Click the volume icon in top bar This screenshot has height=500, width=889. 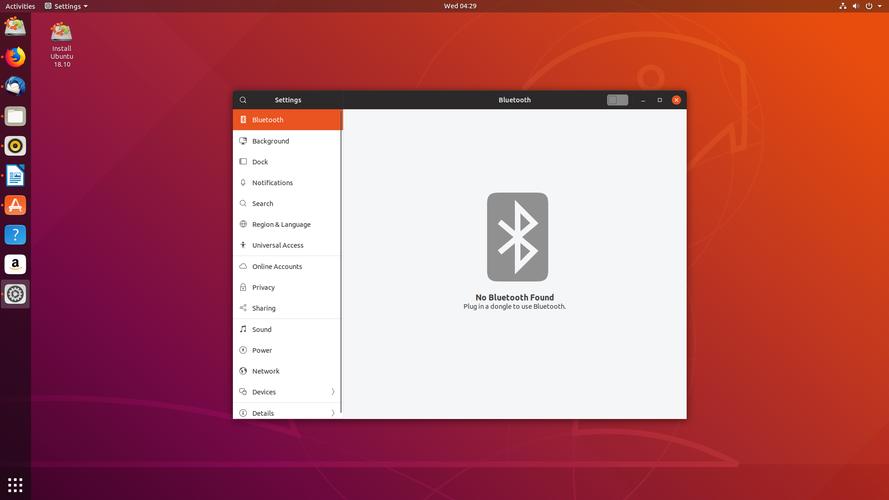click(x=856, y=6)
